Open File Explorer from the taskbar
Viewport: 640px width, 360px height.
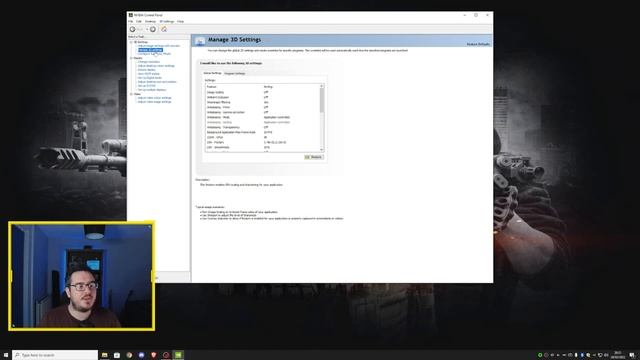pos(104,355)
